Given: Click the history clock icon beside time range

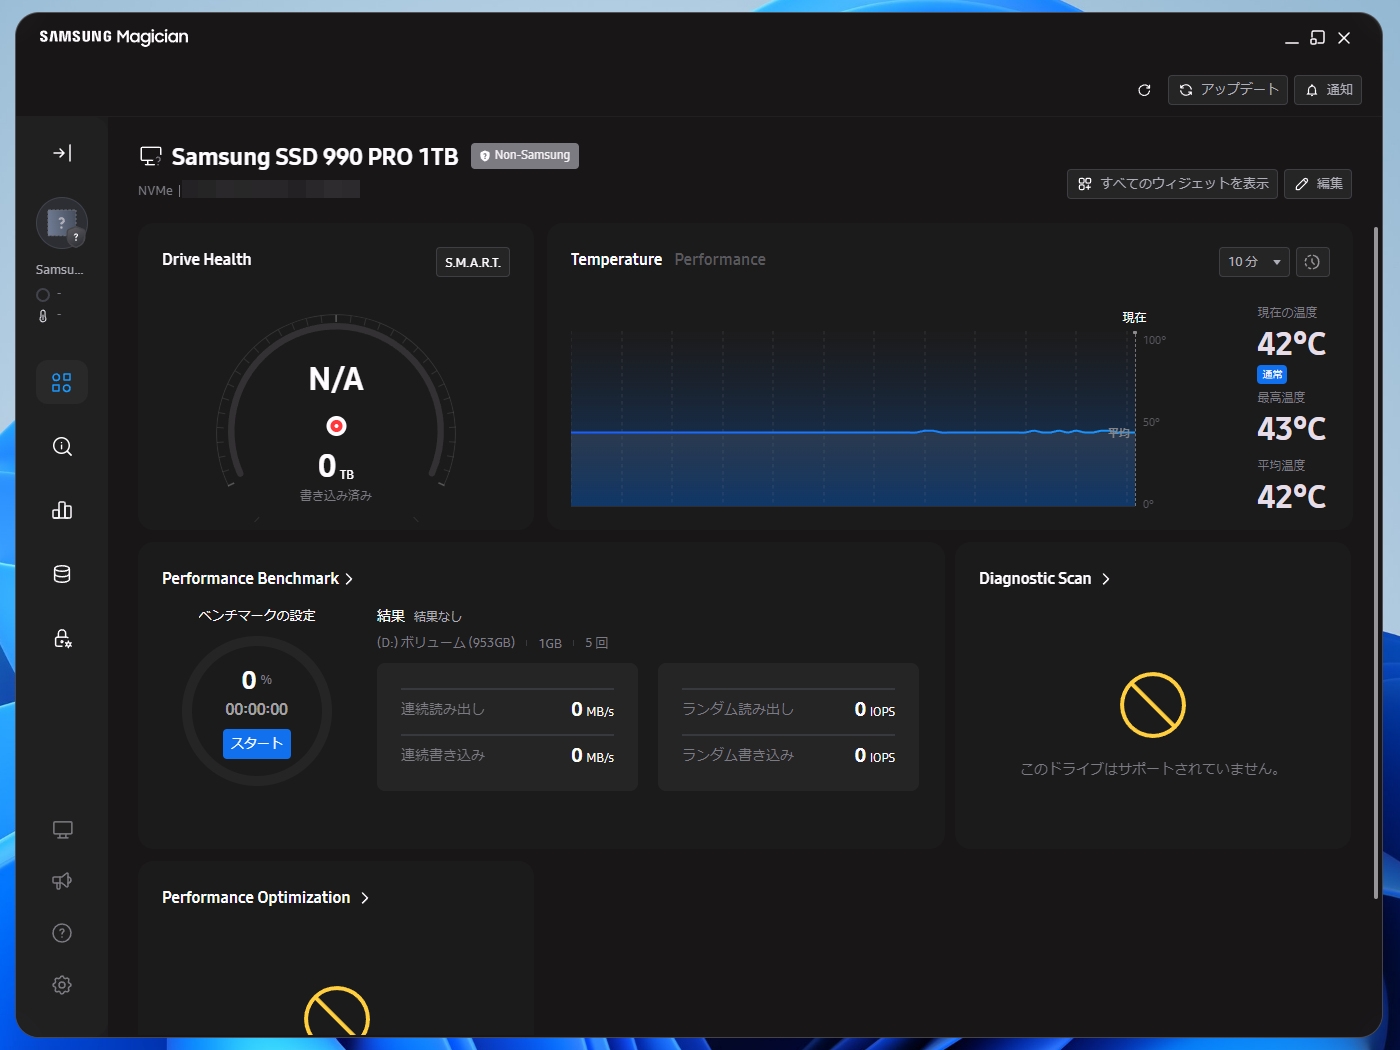Looking at the screenshot, I should tap(1313, 262).
